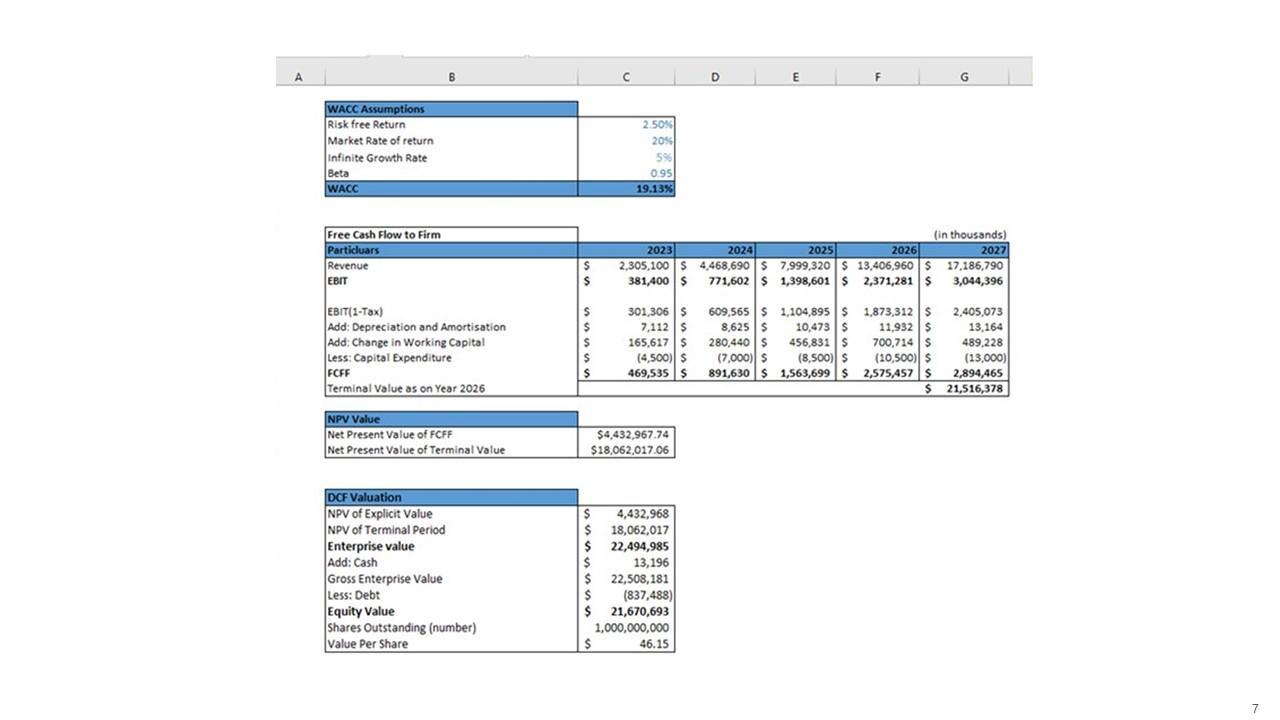Select the Net Present Value of FCFF amount
Screen dimensions: 1280x720
627,435
